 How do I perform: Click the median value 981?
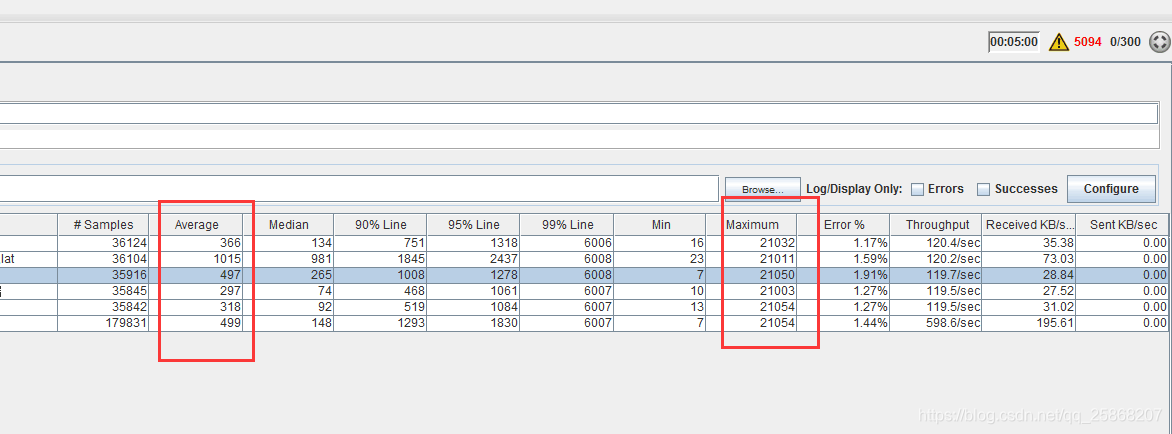tap(289, 258)
